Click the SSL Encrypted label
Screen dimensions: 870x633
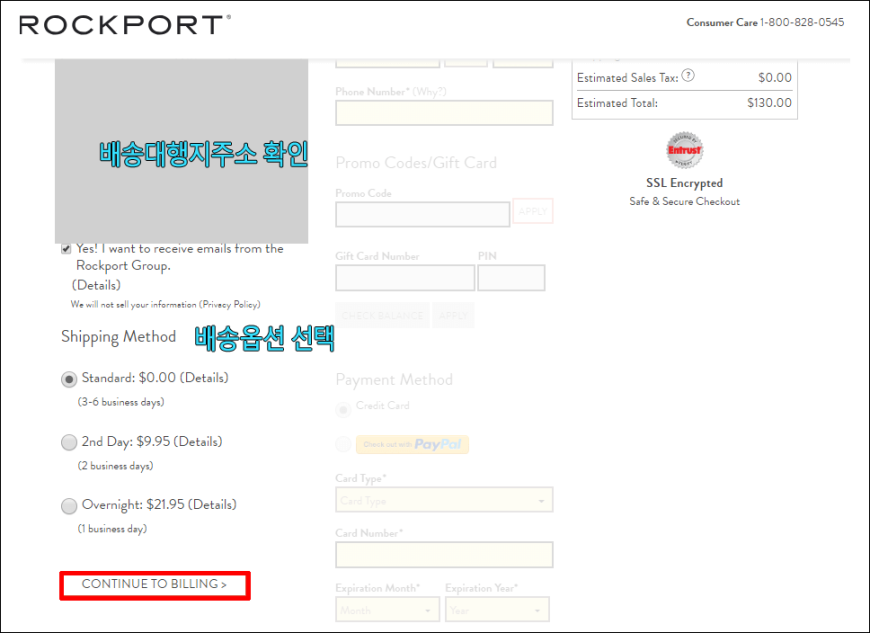(684, 183)
